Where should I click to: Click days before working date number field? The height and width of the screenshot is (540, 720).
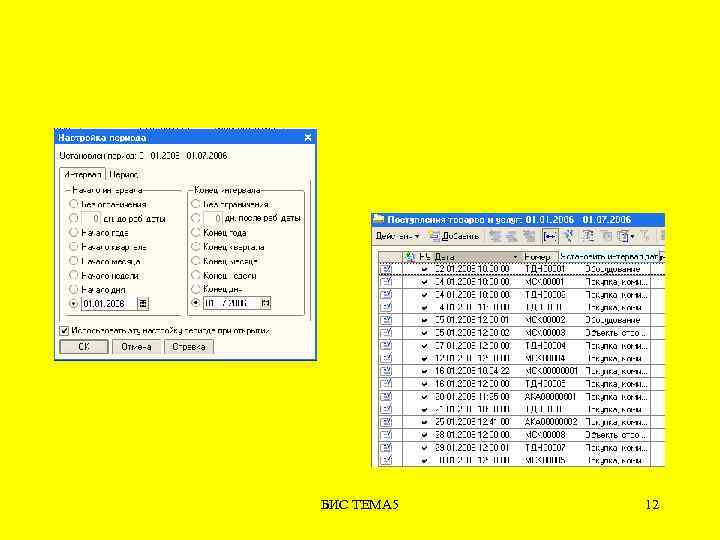click(x=90, y=219)
